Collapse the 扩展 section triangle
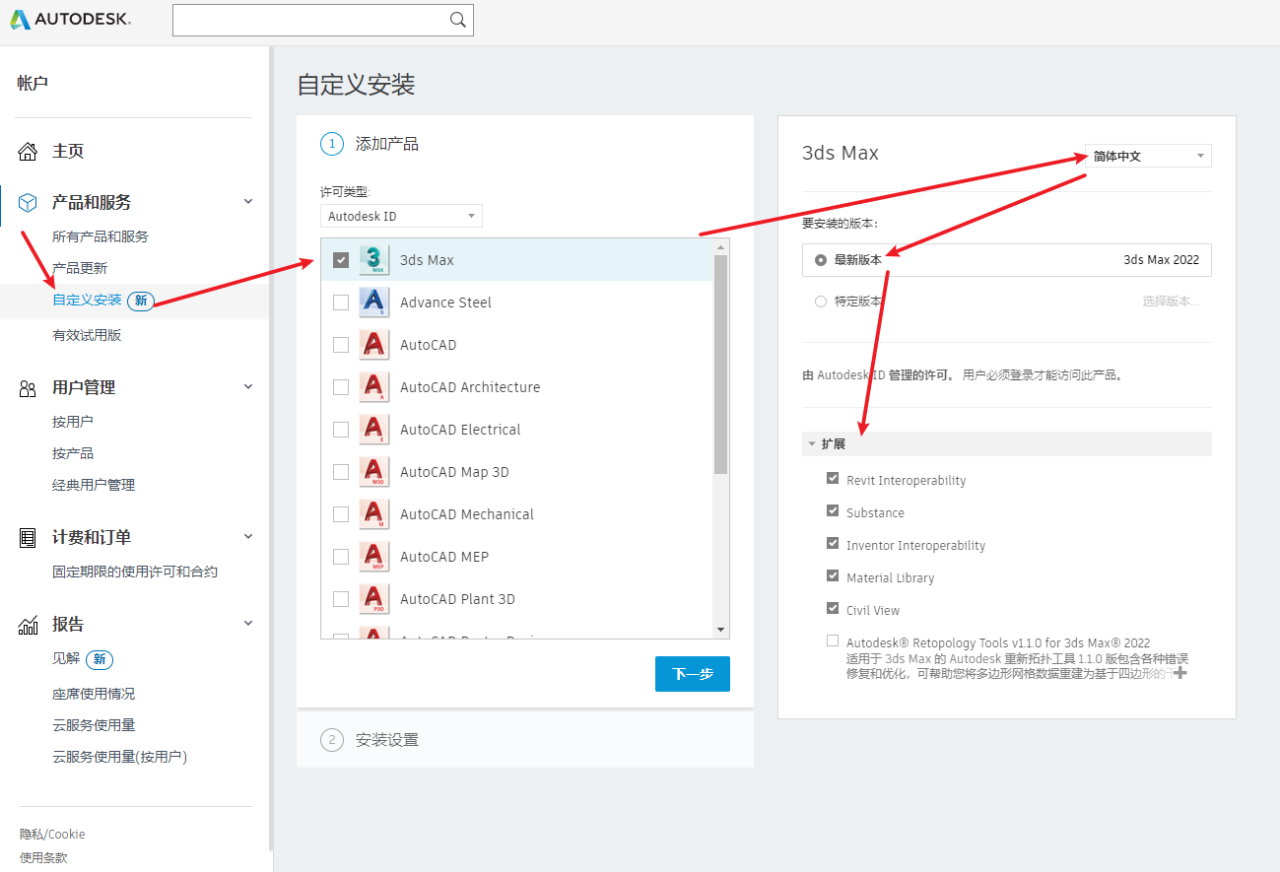1280x872 pixels. coord(812,444)
